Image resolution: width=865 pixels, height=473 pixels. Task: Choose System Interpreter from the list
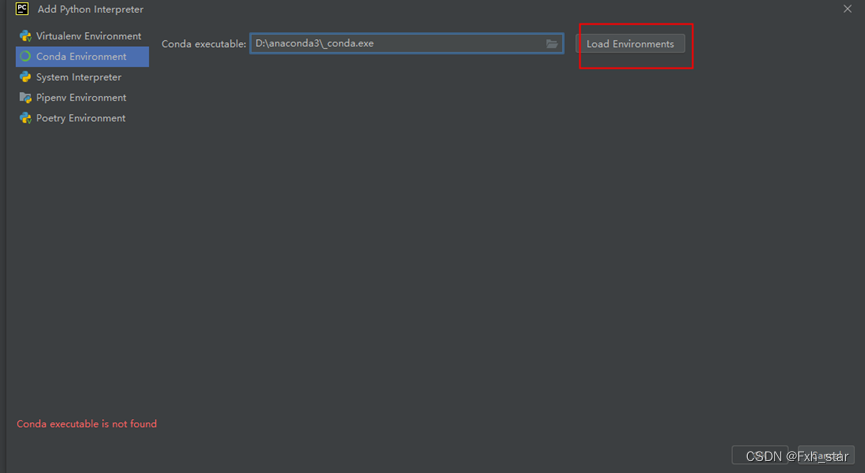click(82, 77)
